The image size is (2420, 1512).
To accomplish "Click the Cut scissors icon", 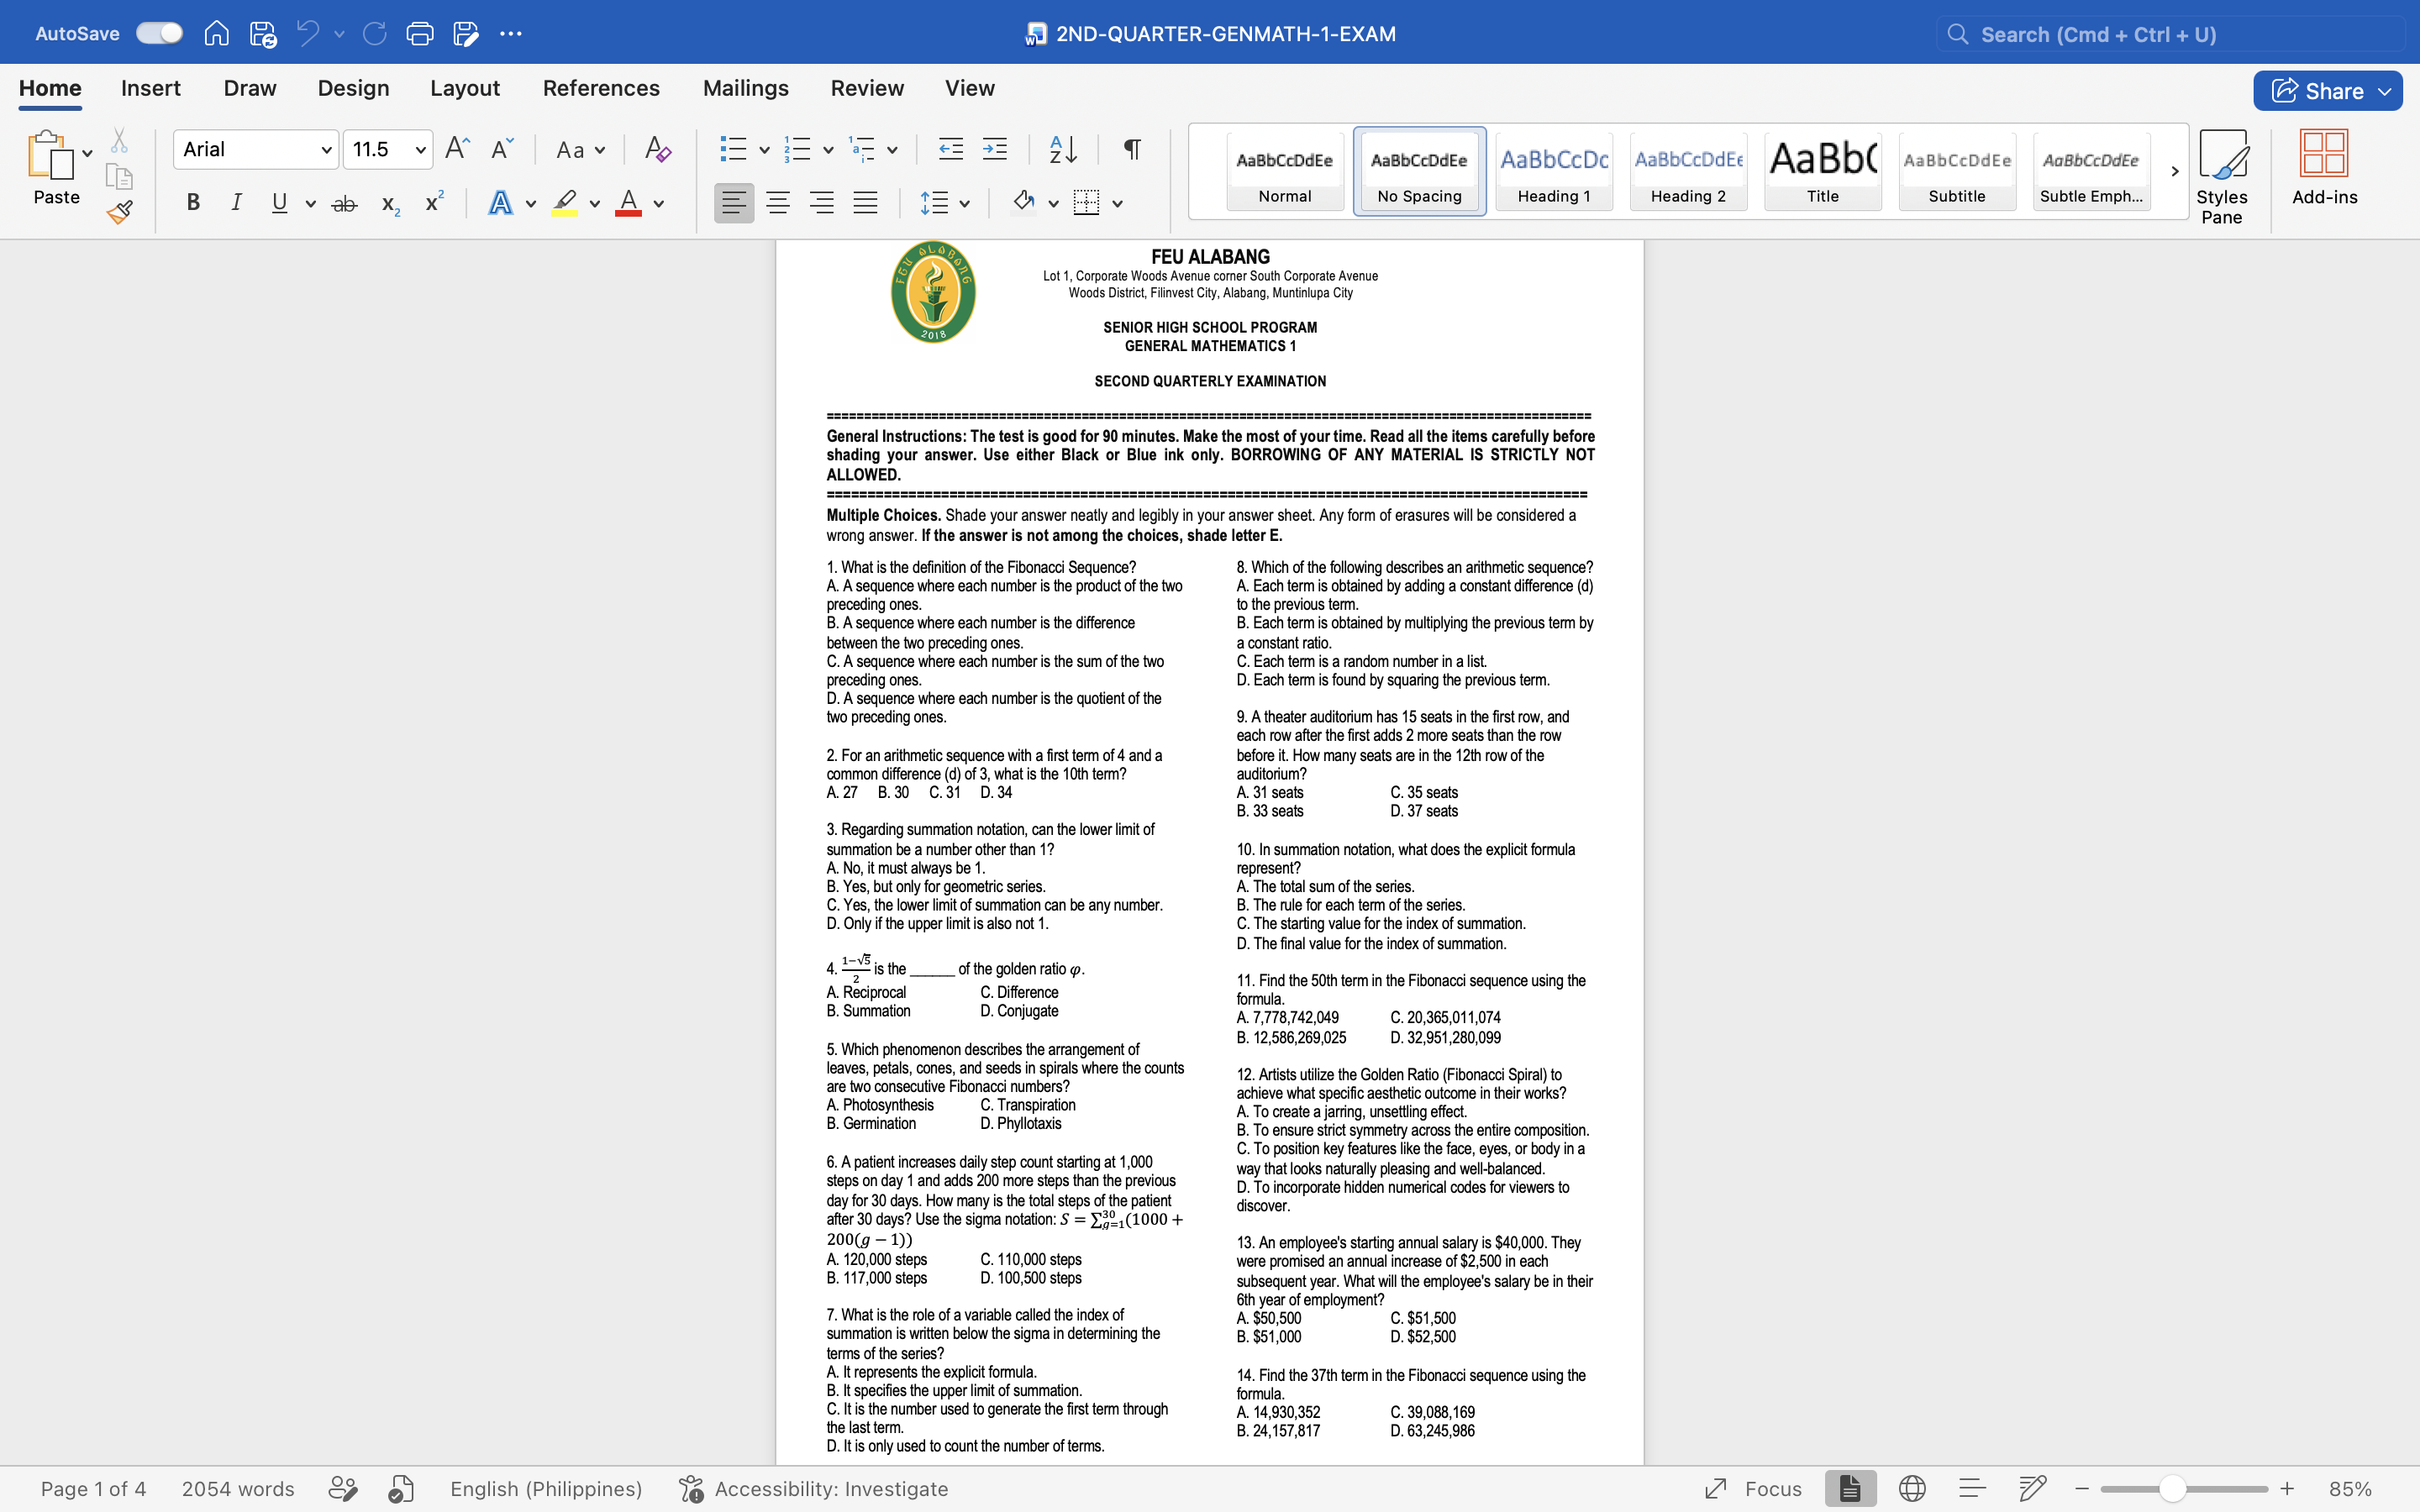I will [119, 140].
